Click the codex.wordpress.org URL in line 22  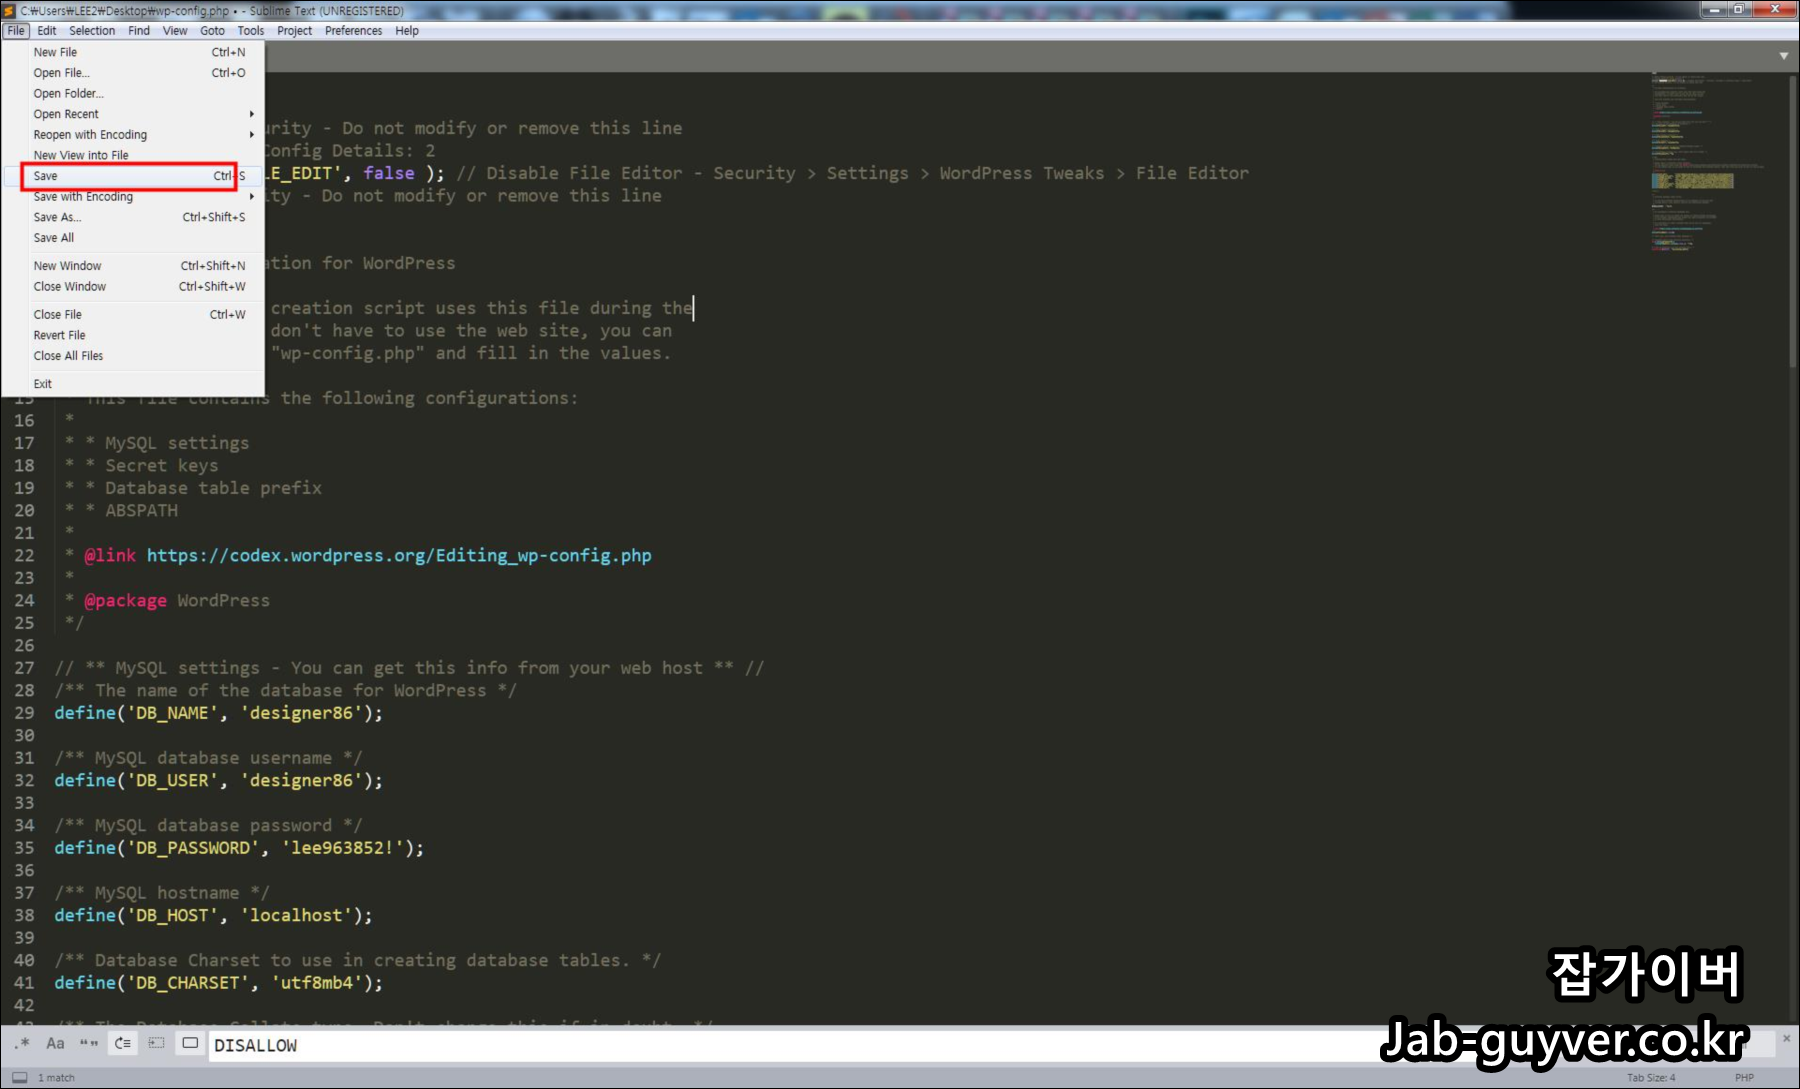point(399,555)
